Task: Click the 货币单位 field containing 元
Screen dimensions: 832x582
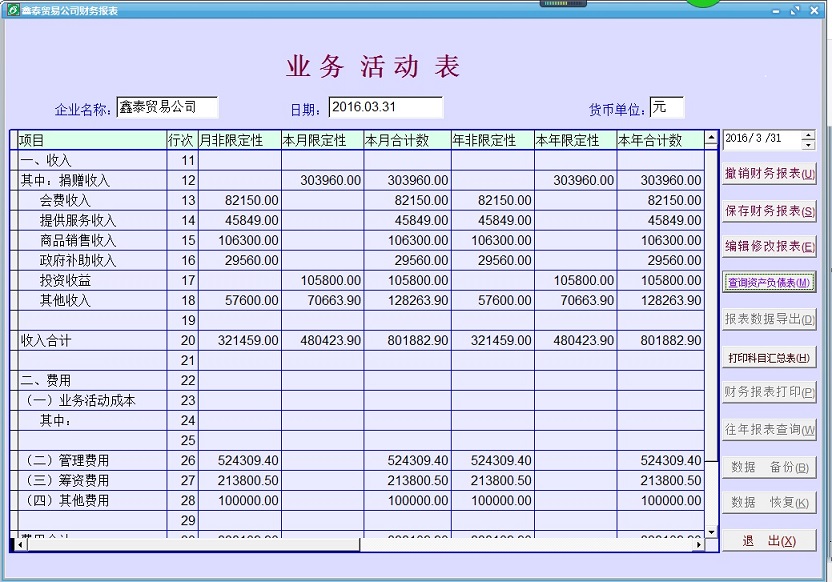Action: click(x=665, y=107)
